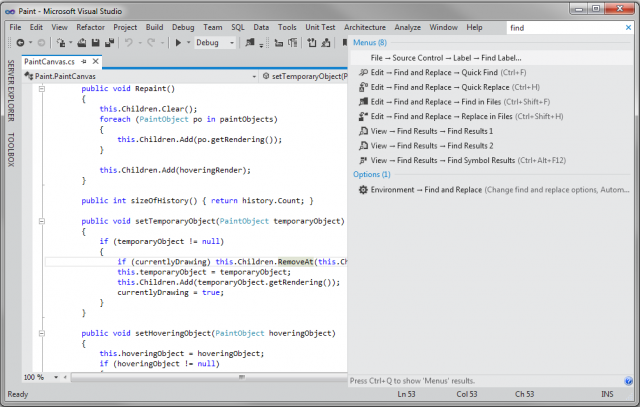Select the Quick Find result
The height and width of the screenshot is (407, 640).
[x=492, y=73]
